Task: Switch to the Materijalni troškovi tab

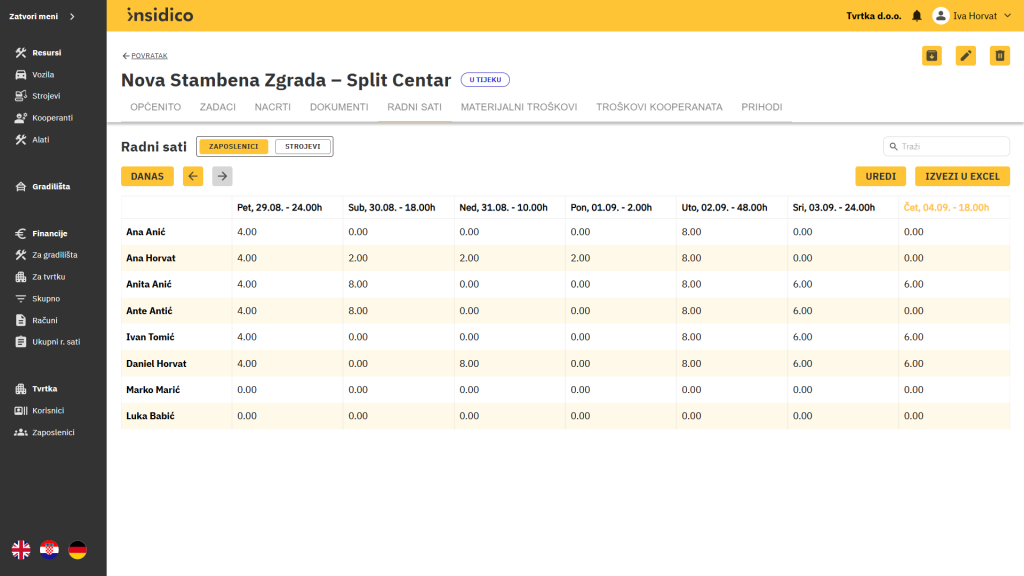Action: point(518,107)
